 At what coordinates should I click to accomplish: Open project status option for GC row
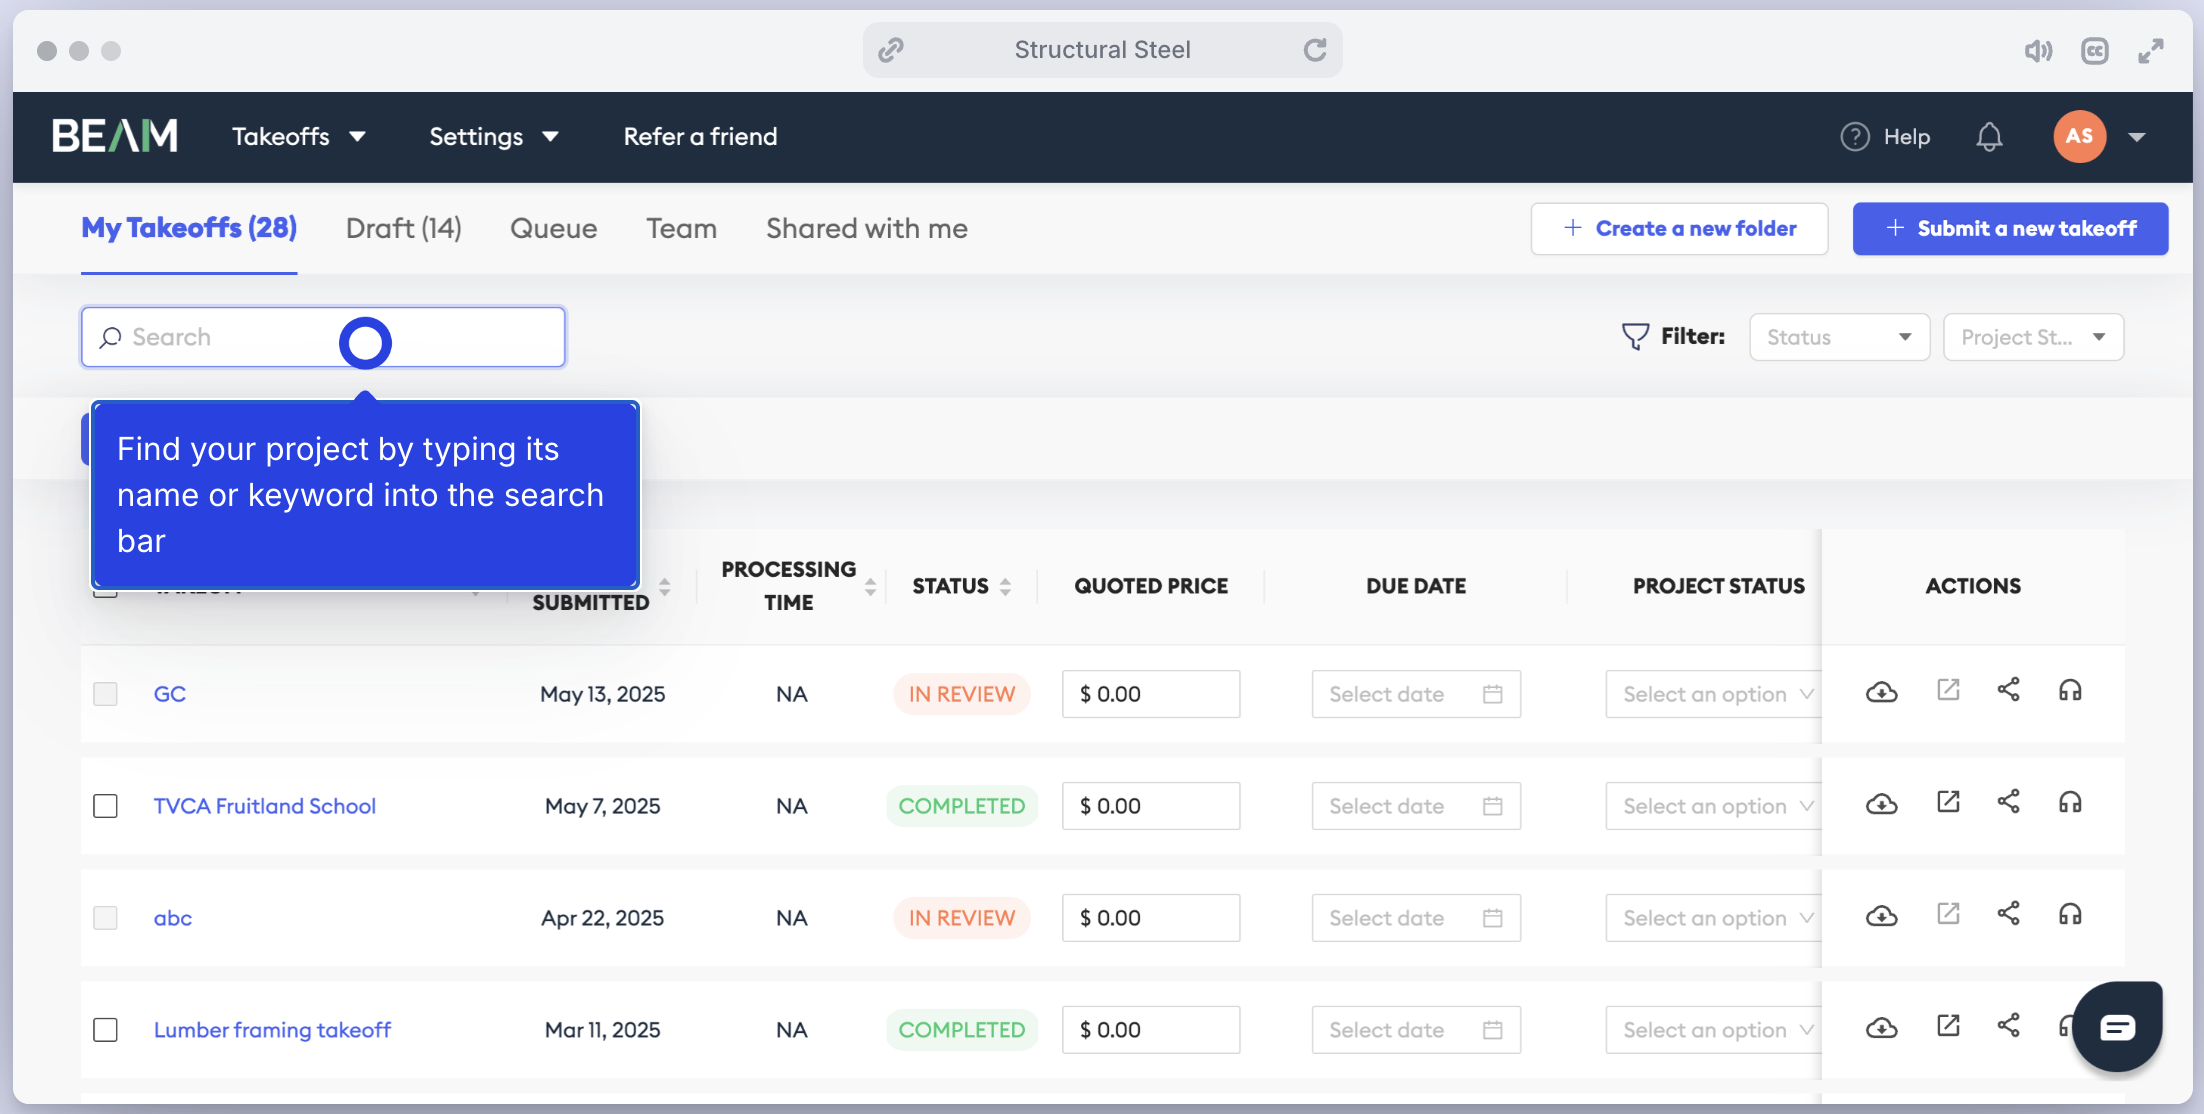[x=1714, y=694]
